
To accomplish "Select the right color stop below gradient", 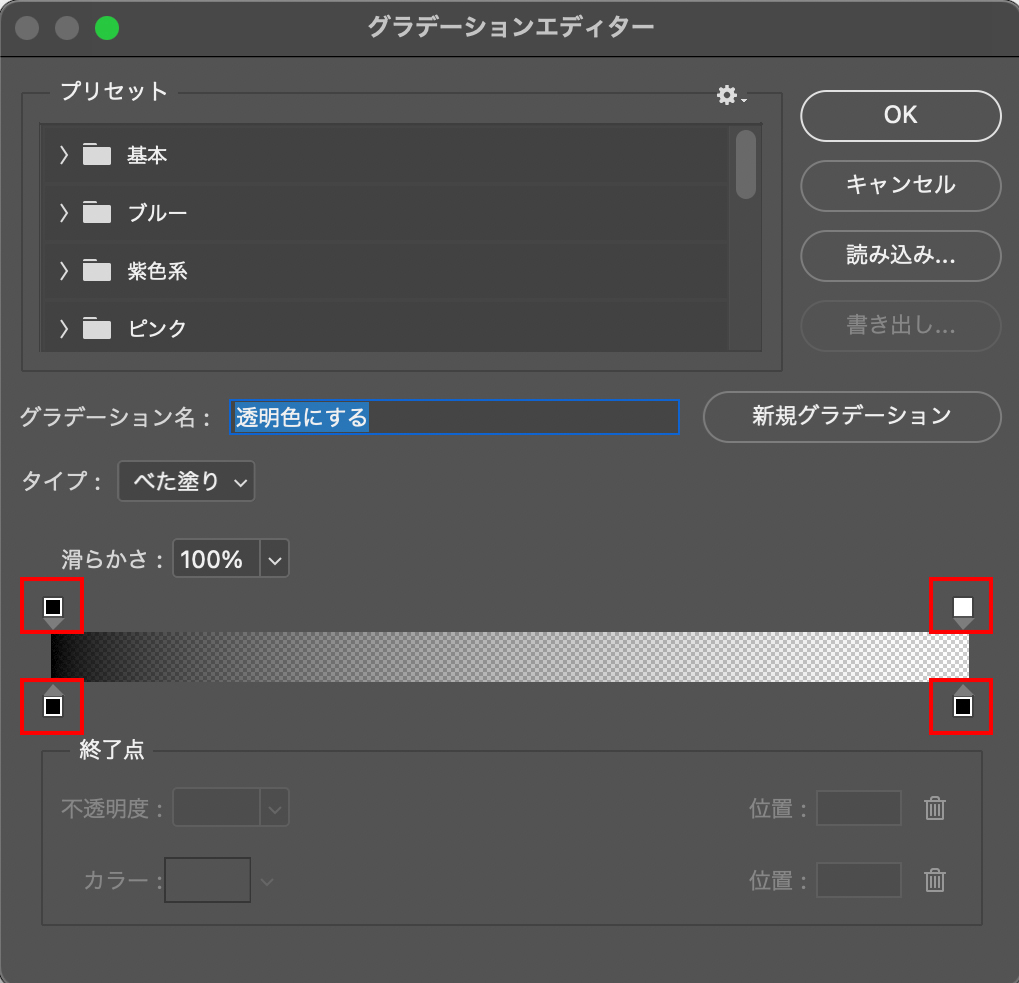I will [962, 707].
